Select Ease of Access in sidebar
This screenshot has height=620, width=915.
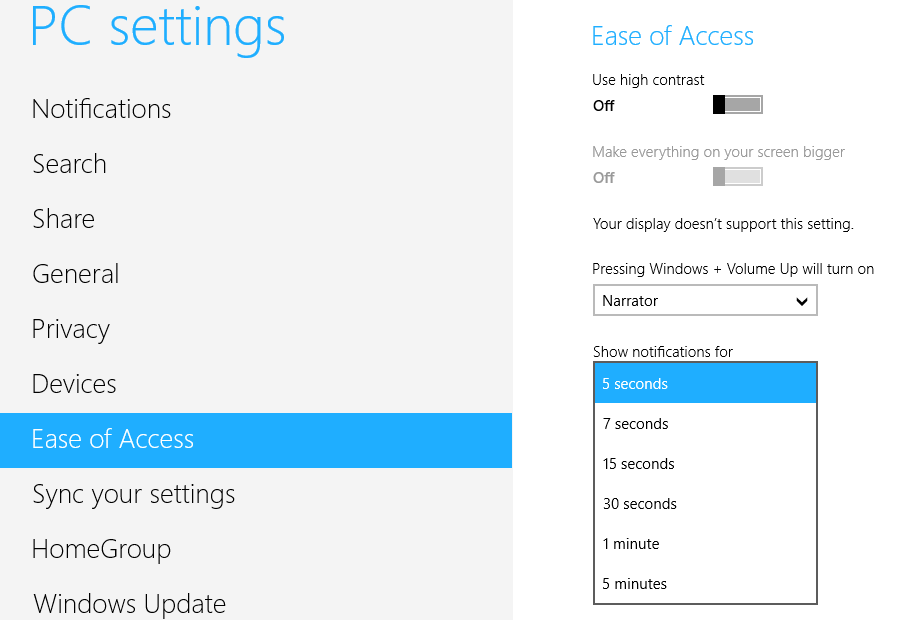tap(256, 440)
